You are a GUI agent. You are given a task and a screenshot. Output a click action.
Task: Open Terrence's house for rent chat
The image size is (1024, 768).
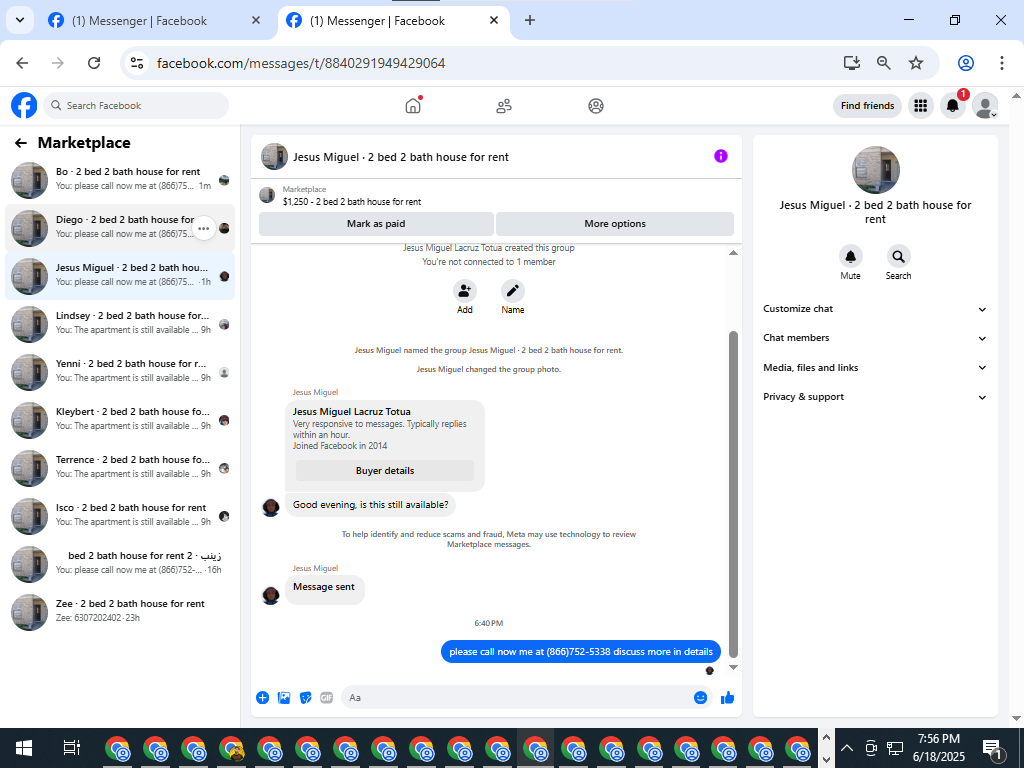pyautogui.click(x=120, y=468)
